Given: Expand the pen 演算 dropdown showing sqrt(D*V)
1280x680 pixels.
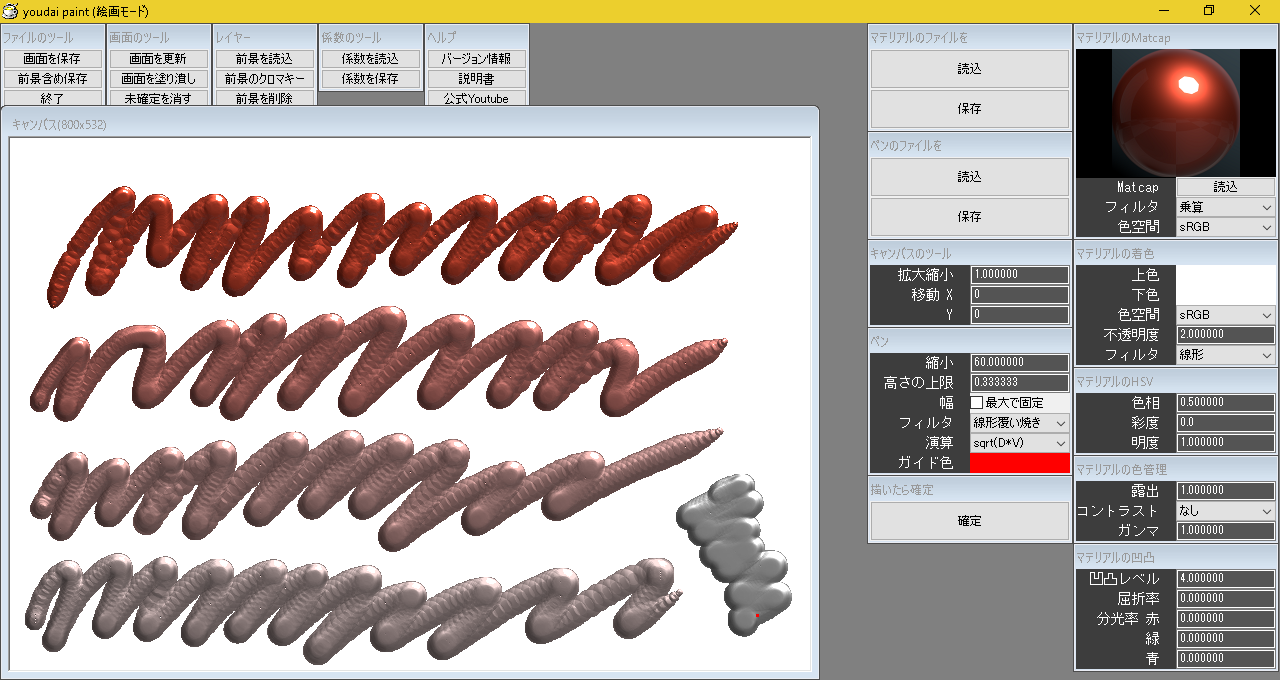Looking at the screenshot, I should [x=1019, y=442].
